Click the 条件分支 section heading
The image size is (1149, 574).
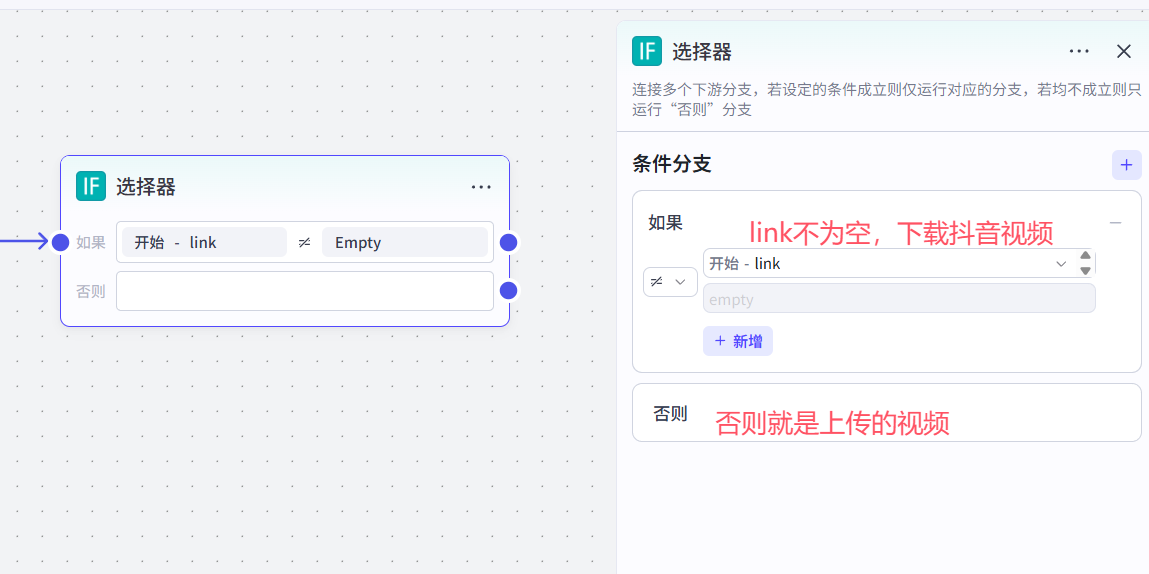point(672,164)
